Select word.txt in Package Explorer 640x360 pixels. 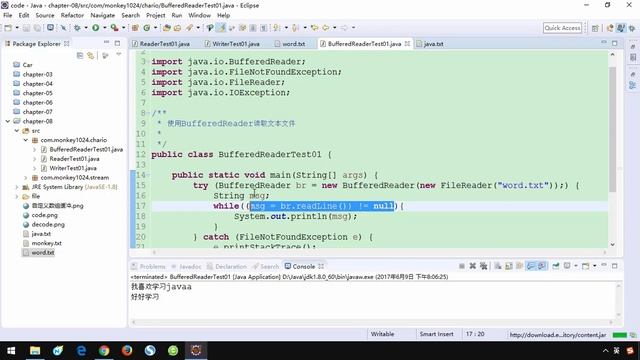point(42,253)
